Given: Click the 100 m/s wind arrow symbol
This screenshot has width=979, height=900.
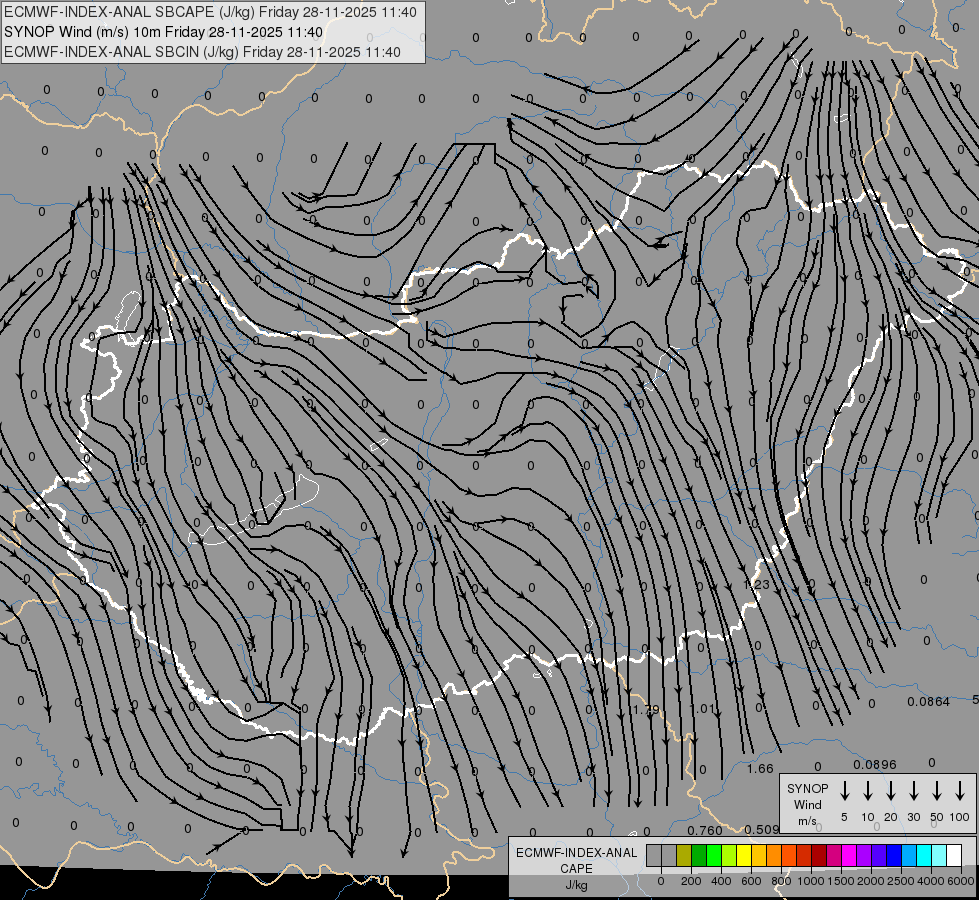Looking at the screenshot, I should (x=960, y=790).
